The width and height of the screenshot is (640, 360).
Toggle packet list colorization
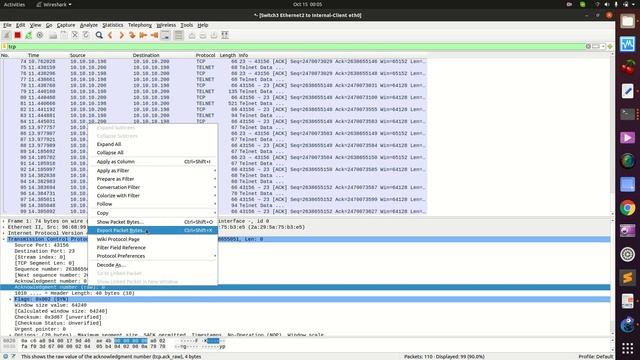click(x=178, y=36)
